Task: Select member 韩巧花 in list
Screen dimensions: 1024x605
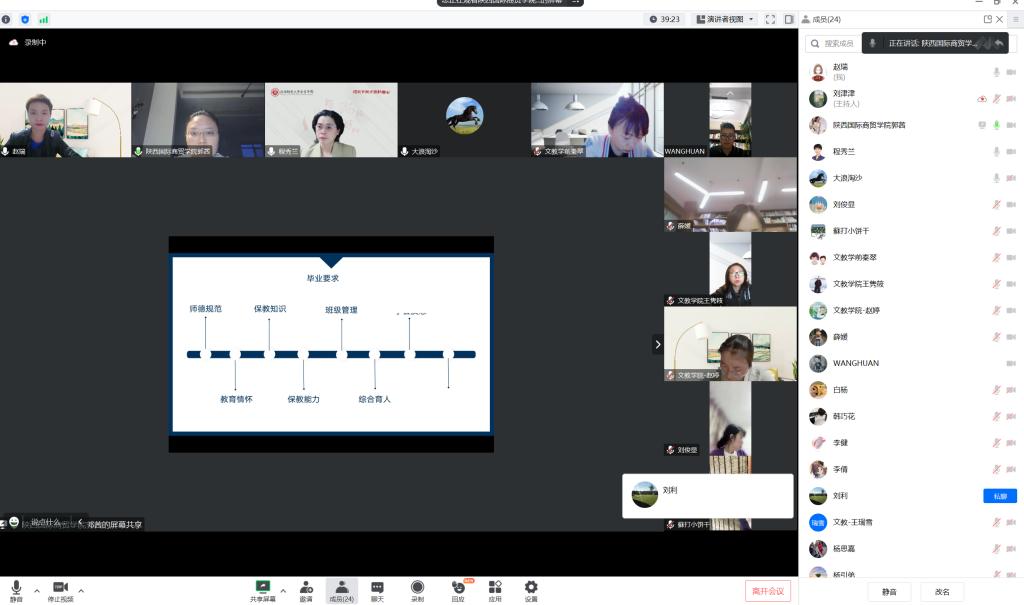Action: [911, 416]
